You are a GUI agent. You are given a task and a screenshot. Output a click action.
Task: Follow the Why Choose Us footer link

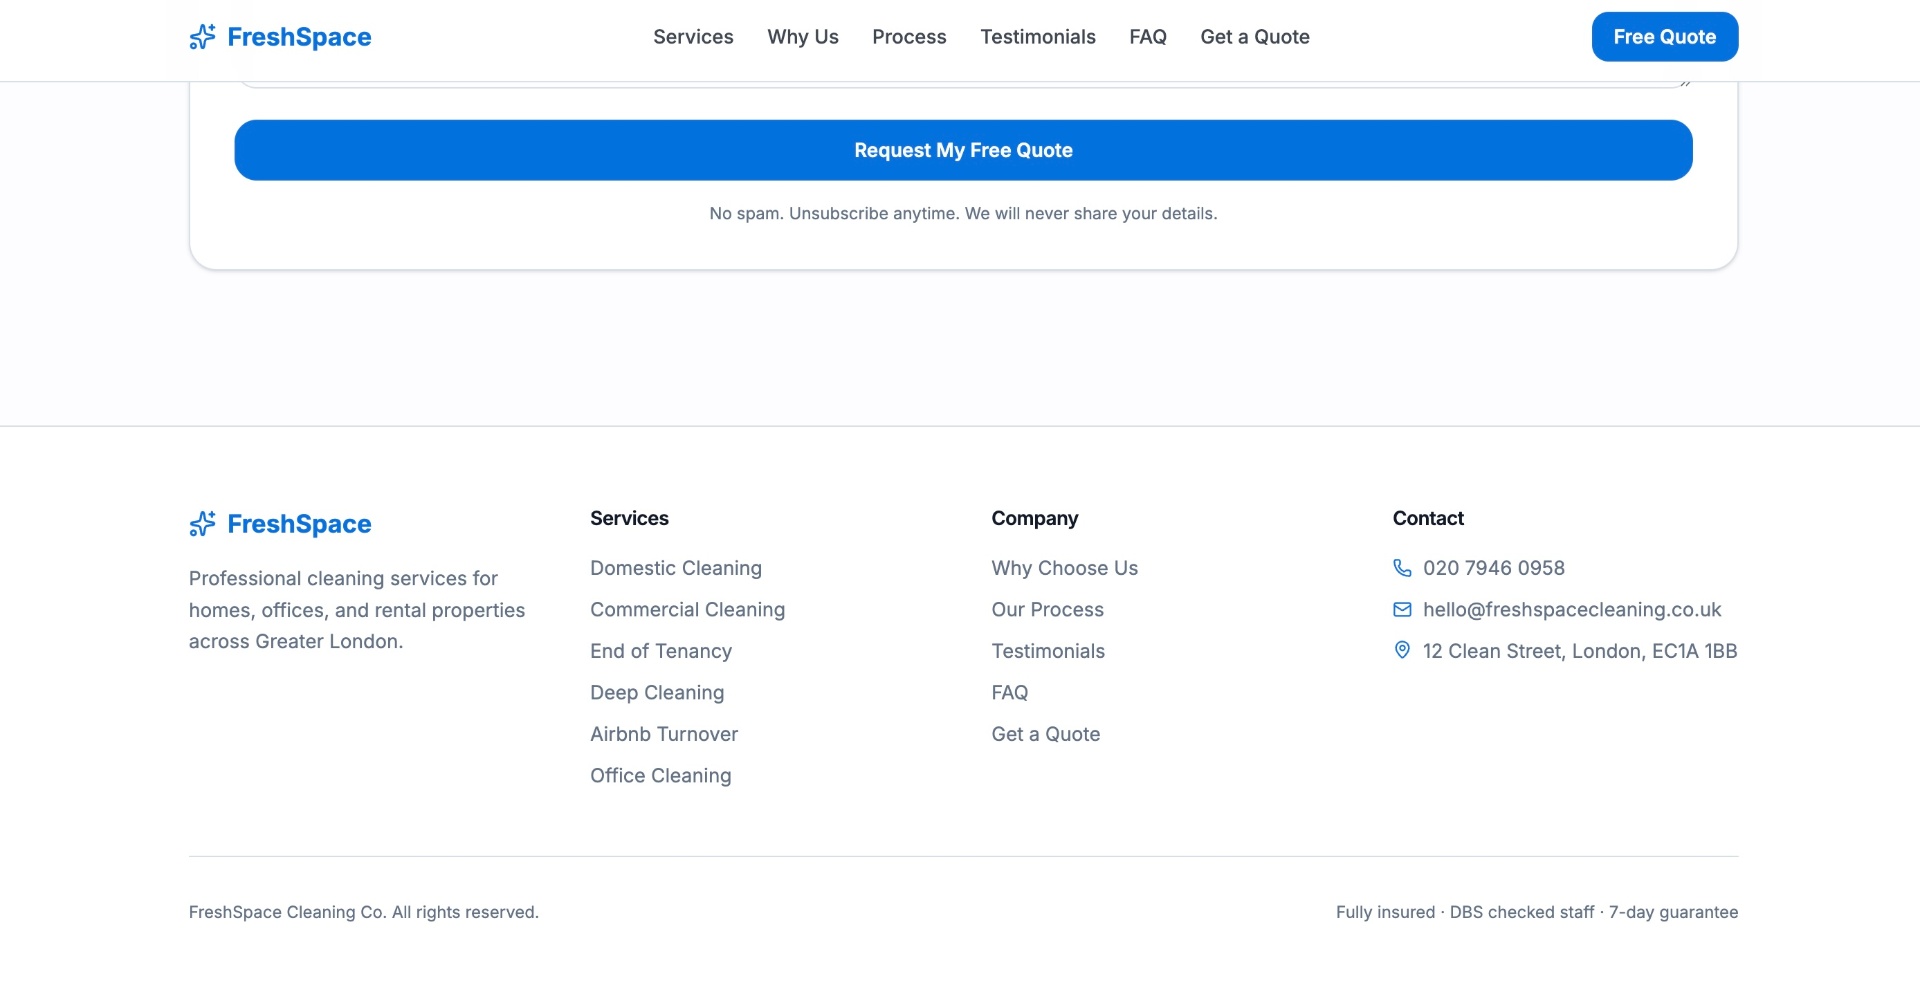click(1065, 568)
